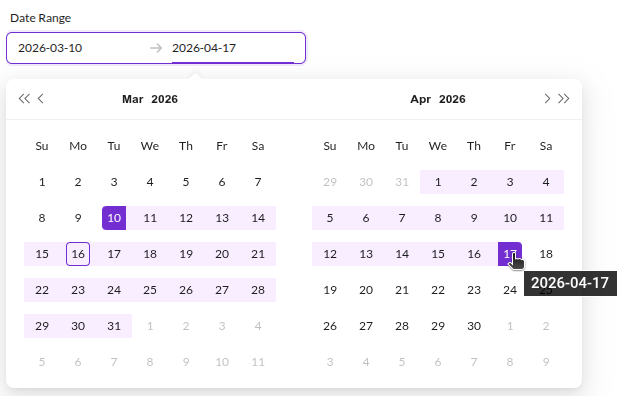Pick April 4 Saturday cell
This screenshot has width=623, height=396.
546,182
